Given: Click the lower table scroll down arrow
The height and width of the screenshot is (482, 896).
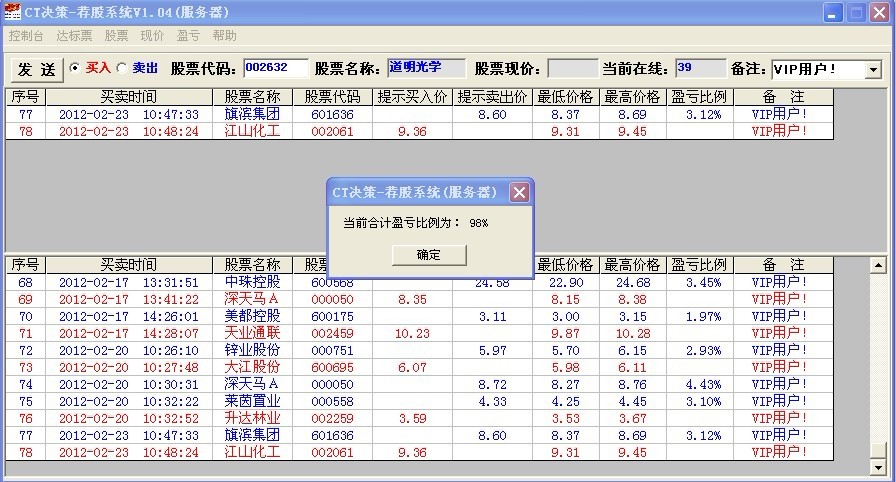Looking at the screenshot, I should point(878,468).
